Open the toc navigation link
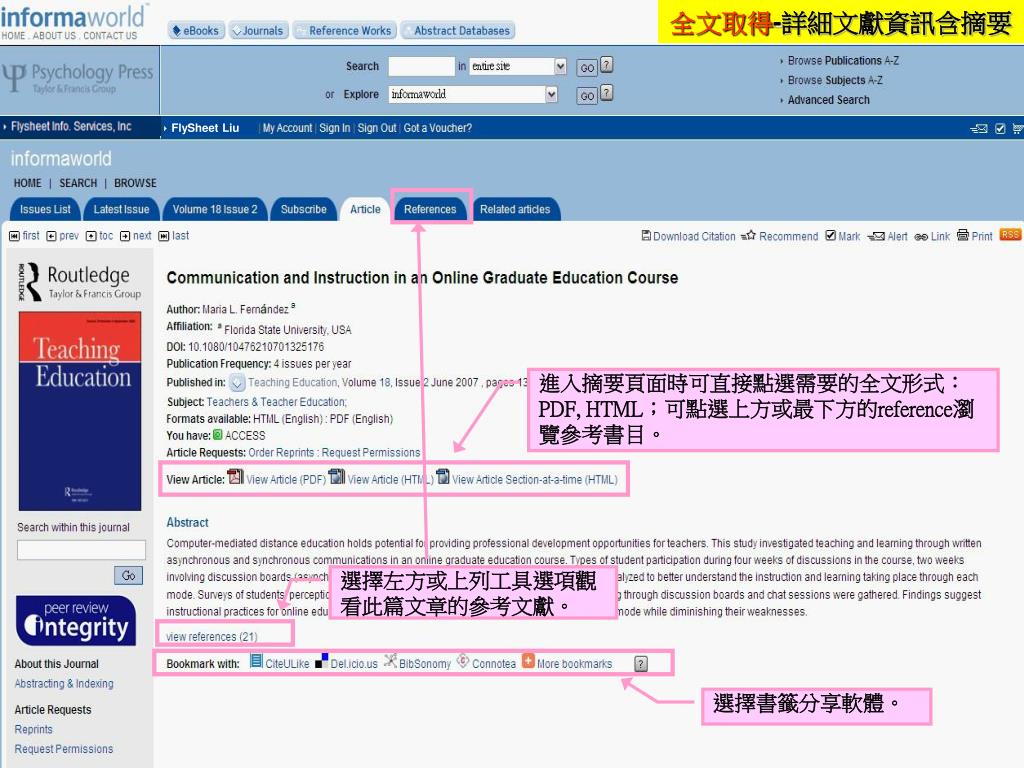The image size is (1024, 768). (x=100, y=236)
